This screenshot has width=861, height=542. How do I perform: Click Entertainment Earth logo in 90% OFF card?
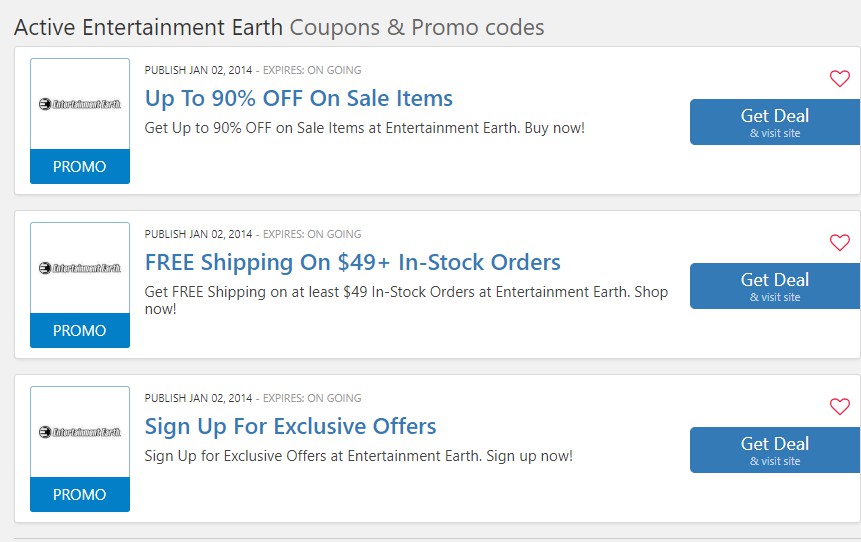(80, 104)
